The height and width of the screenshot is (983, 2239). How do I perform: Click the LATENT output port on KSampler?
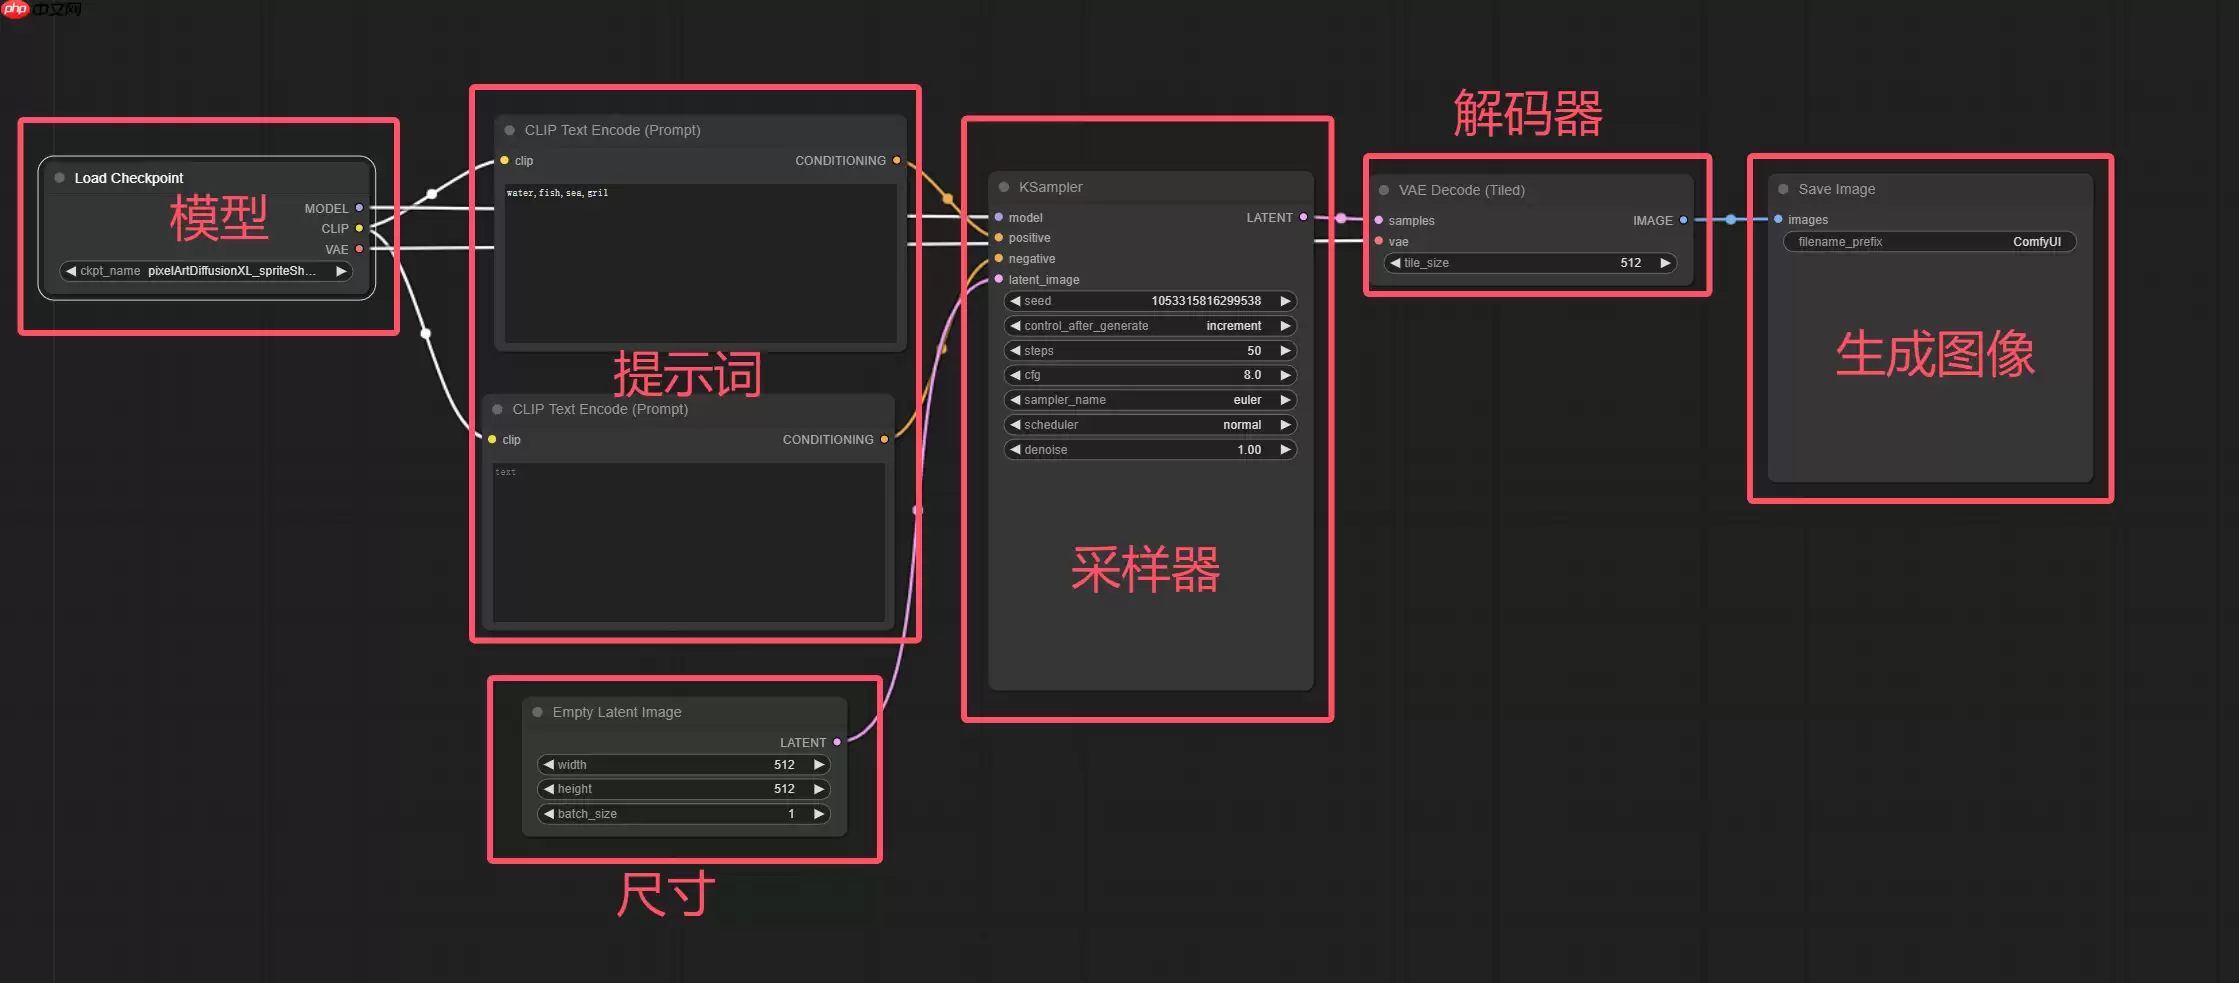click(1302, 217)
